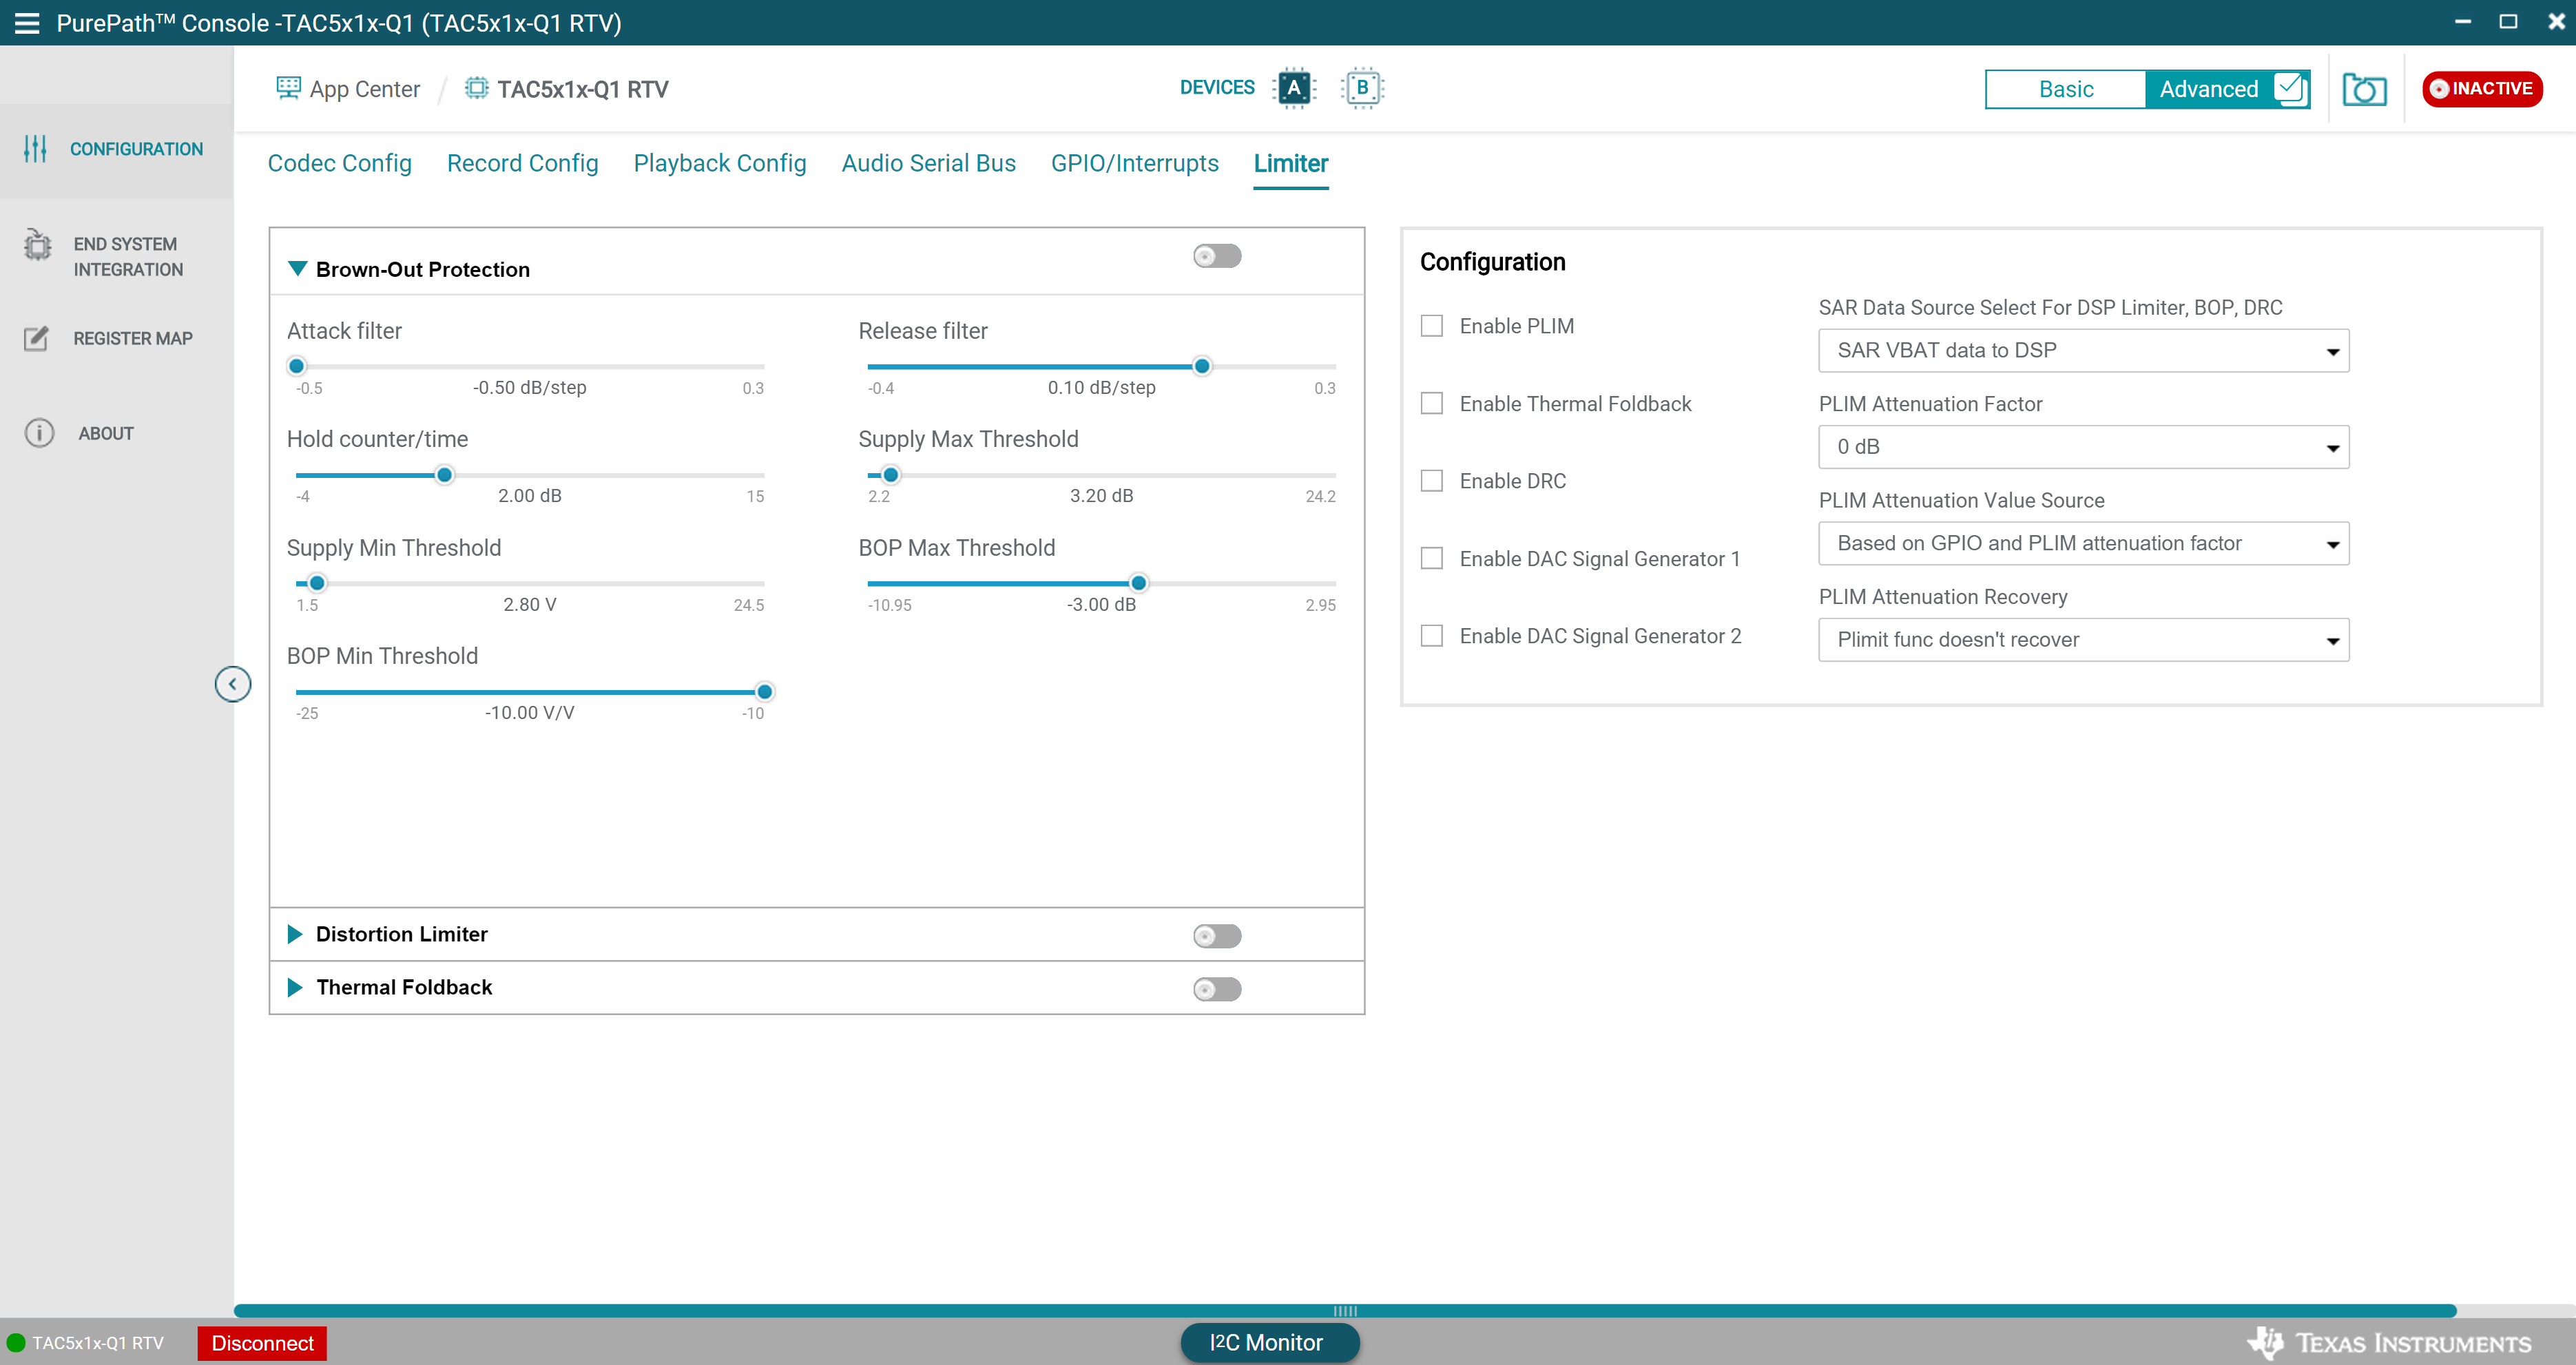2576x1365 pixels.
Task: Click TAC5x1x-Q1 RTV status bar text
Action: tap(97, 1343)
